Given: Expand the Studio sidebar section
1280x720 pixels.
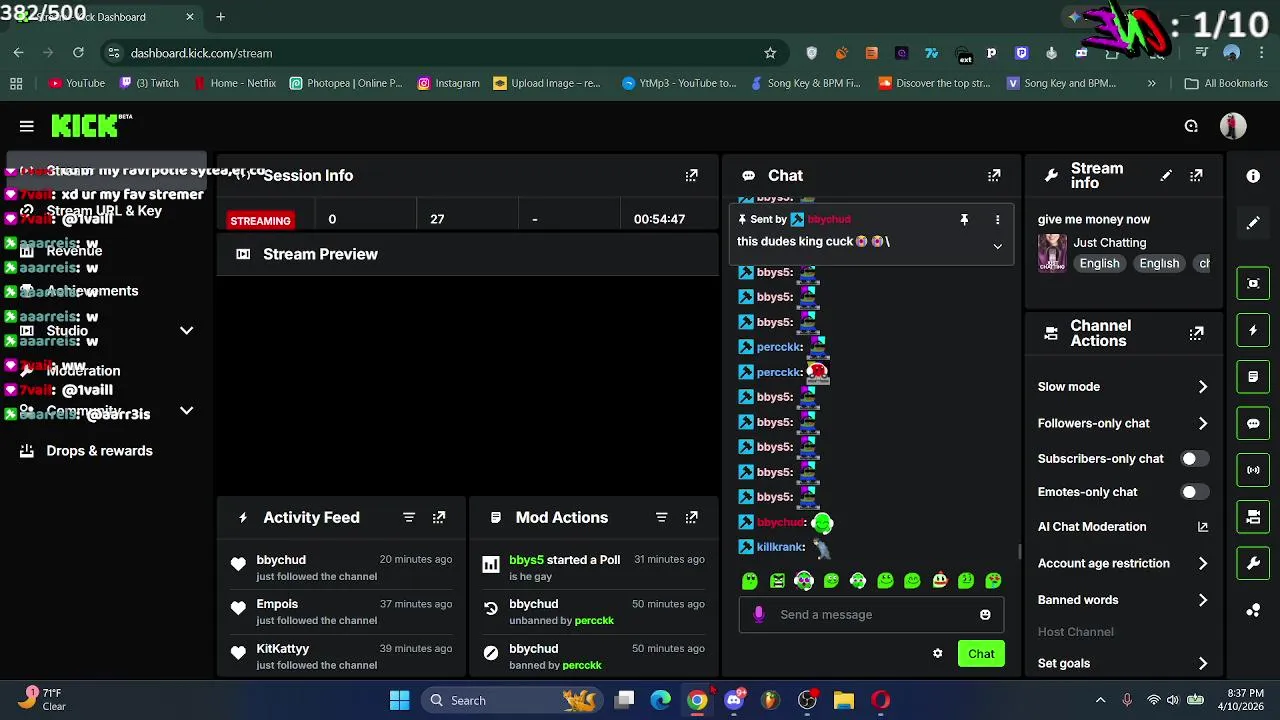Looking at the screenshot, I should (186, 331).
